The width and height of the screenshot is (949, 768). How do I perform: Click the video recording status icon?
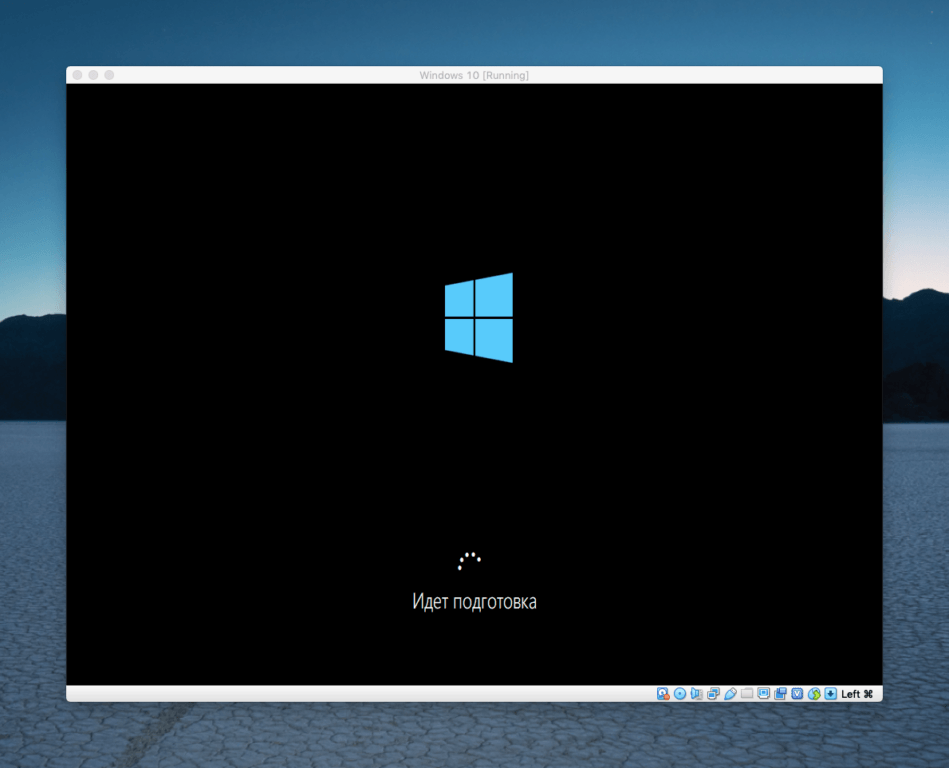[780, 694]
